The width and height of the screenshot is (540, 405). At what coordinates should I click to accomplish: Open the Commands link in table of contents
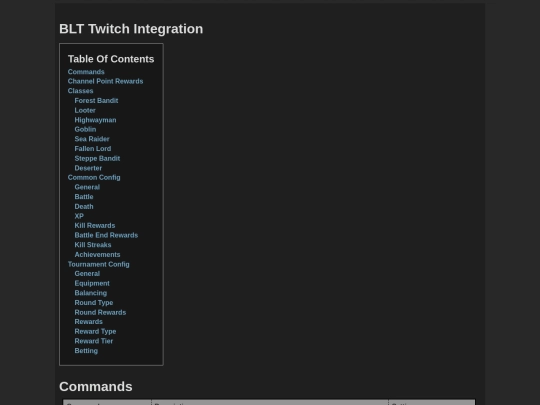86,72
